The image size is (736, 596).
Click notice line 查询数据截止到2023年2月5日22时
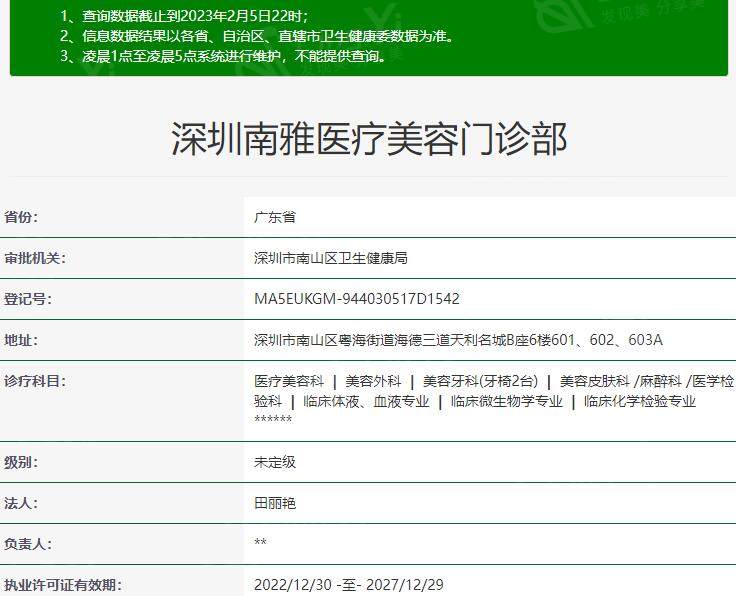[184, 16]
